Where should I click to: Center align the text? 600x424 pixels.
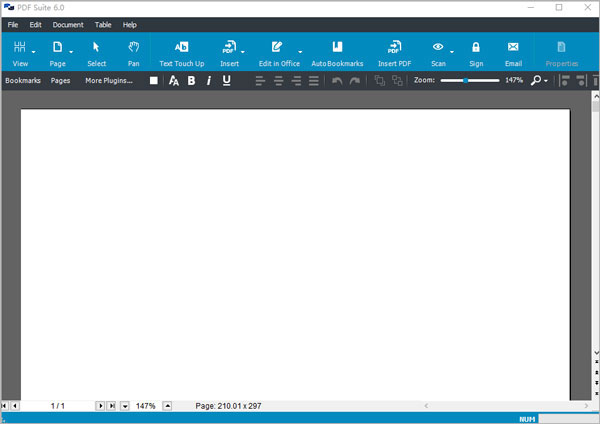coord(279,80)
